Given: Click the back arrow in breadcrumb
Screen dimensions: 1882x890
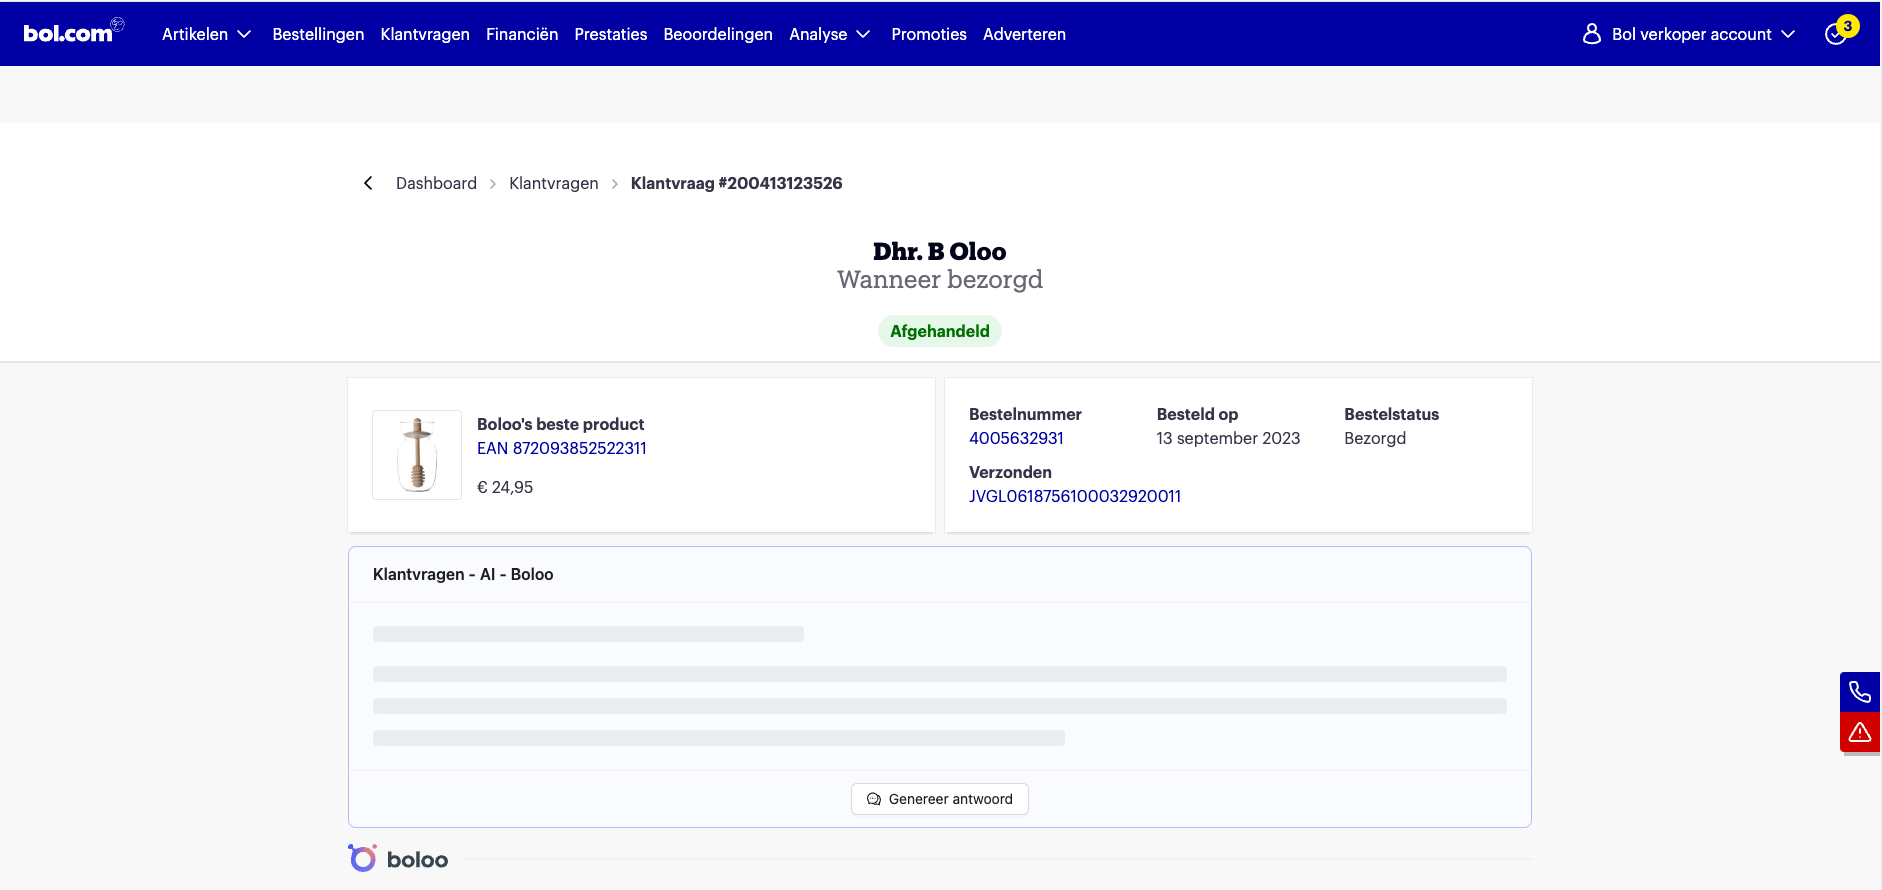Looking at the screenshot, I should tap(368, 183).
